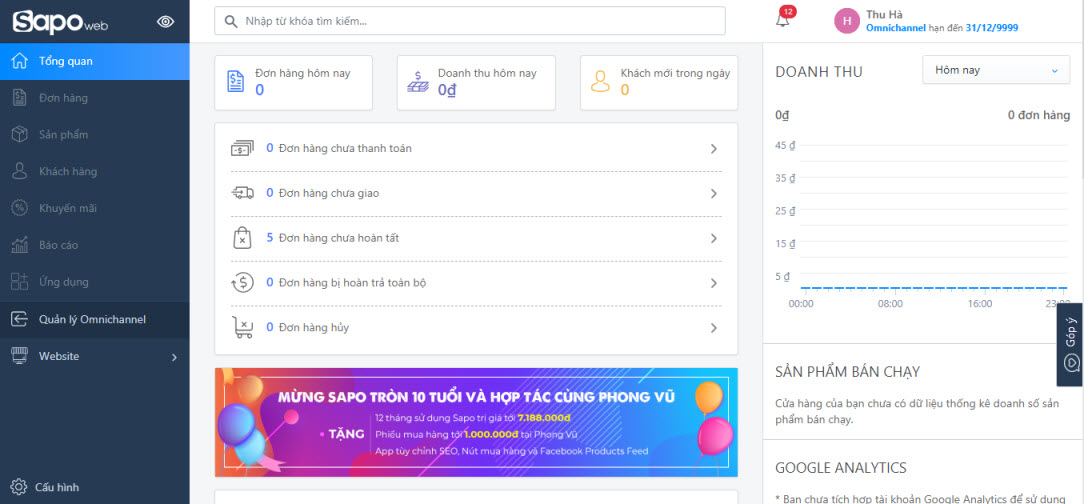Expand Đơn hàng chưa hoàn tất chevron
Image resolution: width=1084 pixels, height=504 pixels.
[x=714, y=239]
